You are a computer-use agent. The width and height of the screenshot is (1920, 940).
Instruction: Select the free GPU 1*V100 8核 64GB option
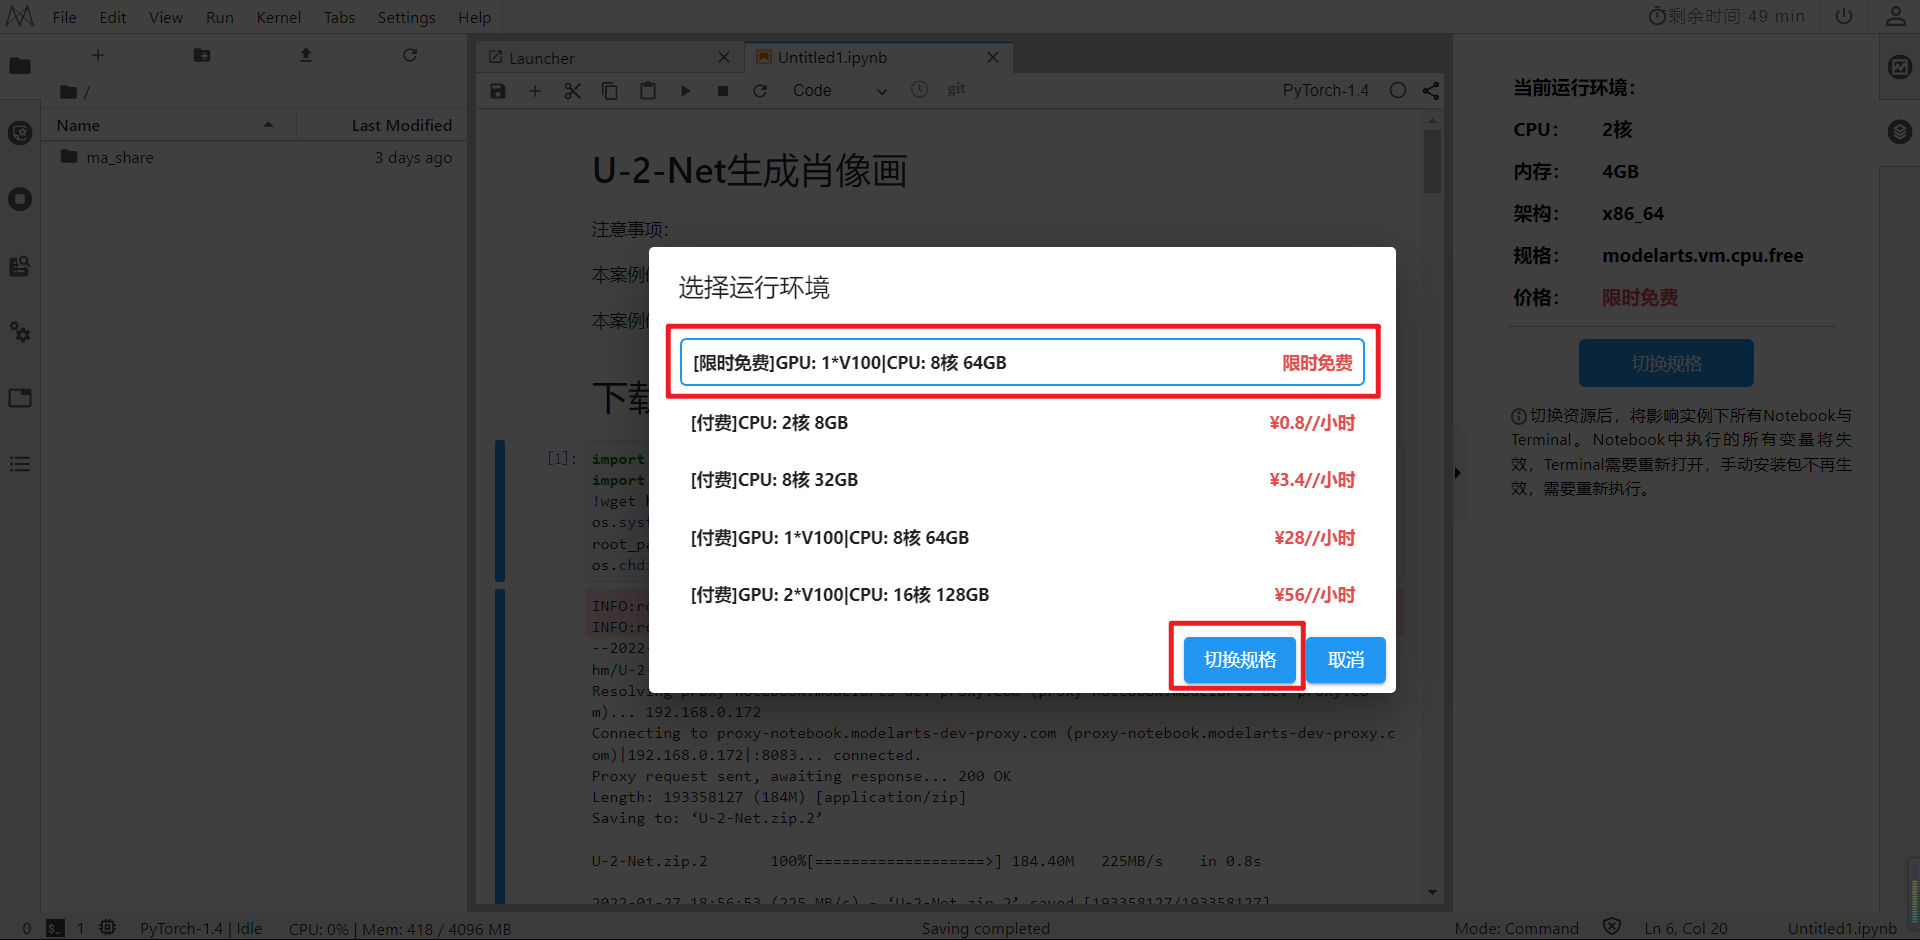(1022, 362)
